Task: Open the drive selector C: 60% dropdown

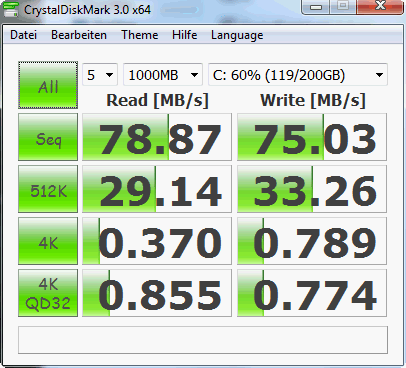Action: [x=298, y=75]
